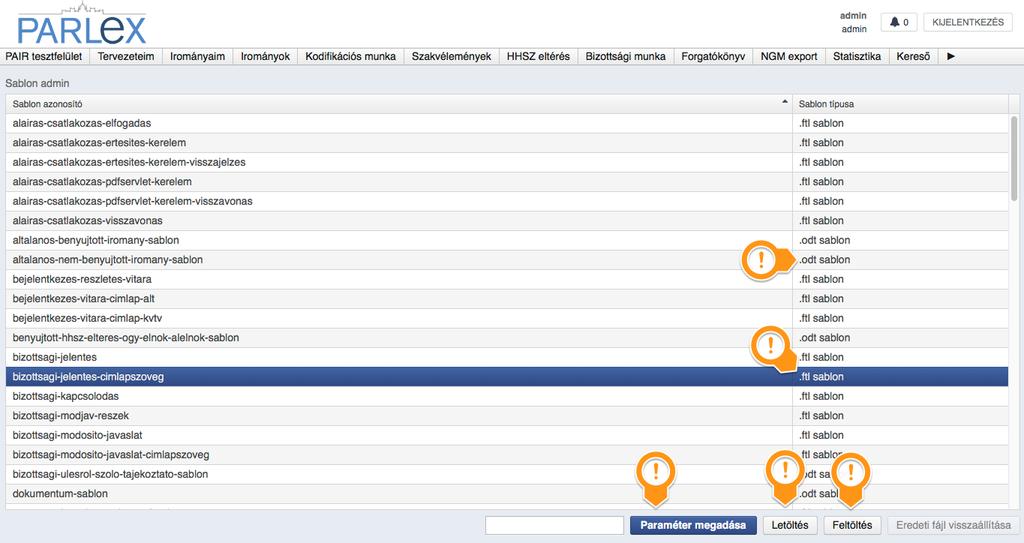Open PAIR tesztfelület menu
This screenshot has height=543, width=1024.
[44, 56]
